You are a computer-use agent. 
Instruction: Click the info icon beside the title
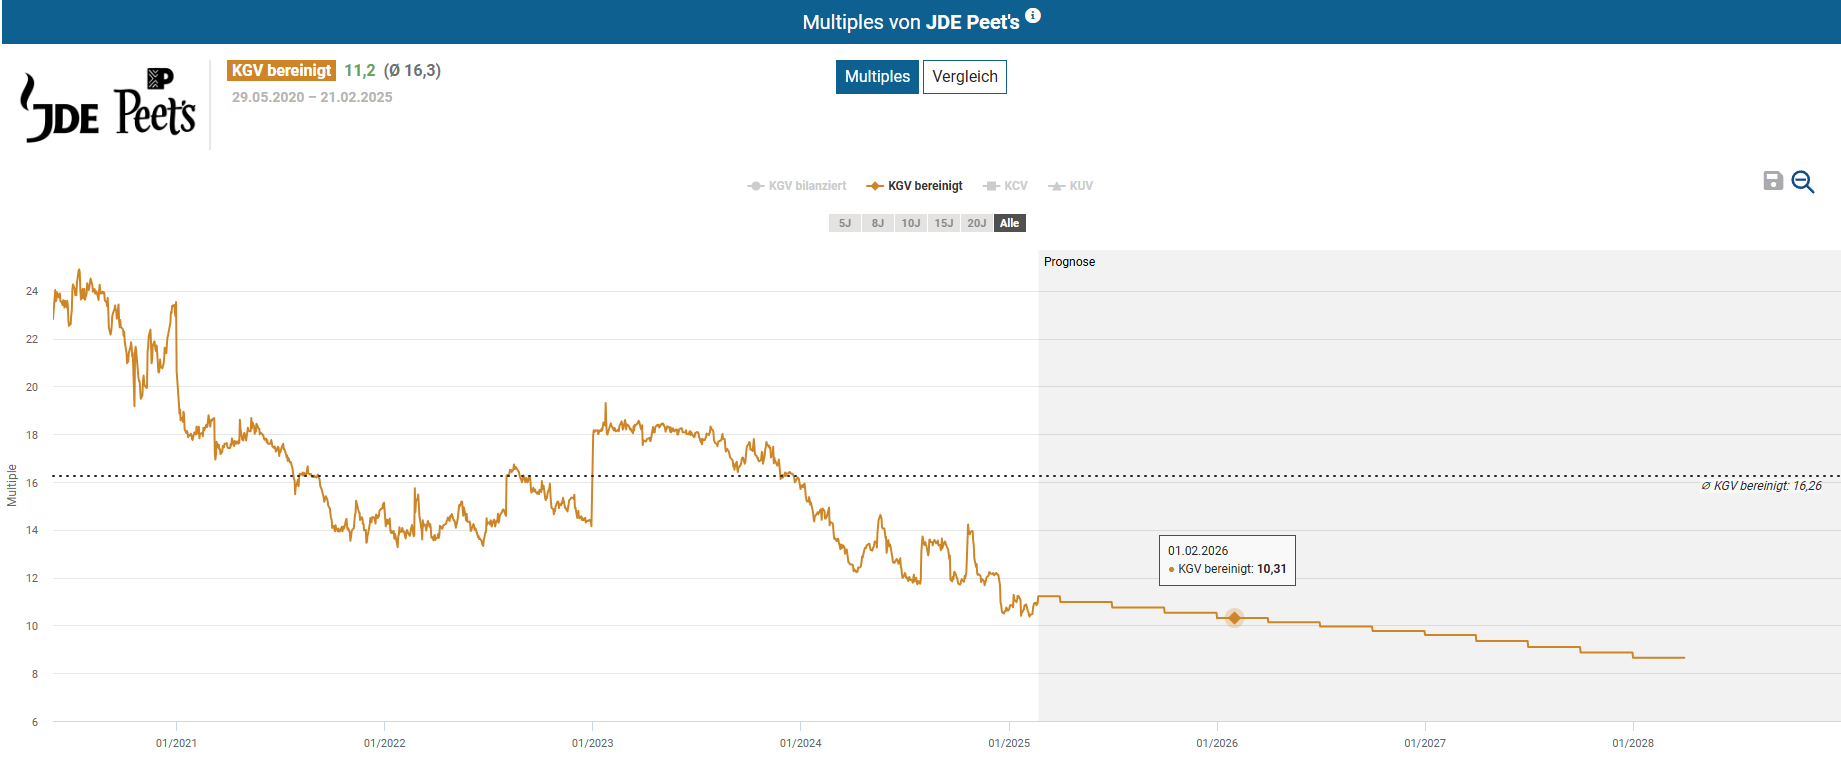click(x=1033, y=16)
